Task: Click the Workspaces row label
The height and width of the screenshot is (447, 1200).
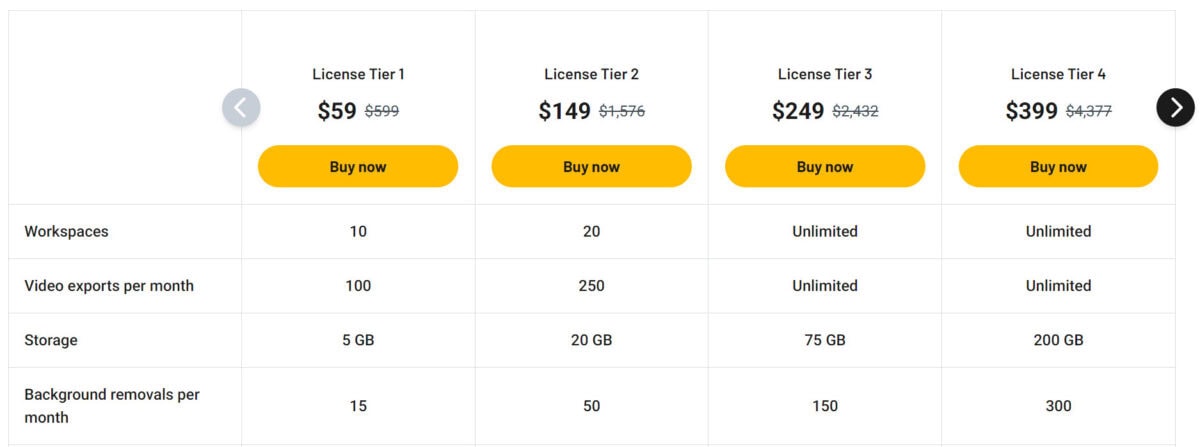Action: [x=66, y=231]
